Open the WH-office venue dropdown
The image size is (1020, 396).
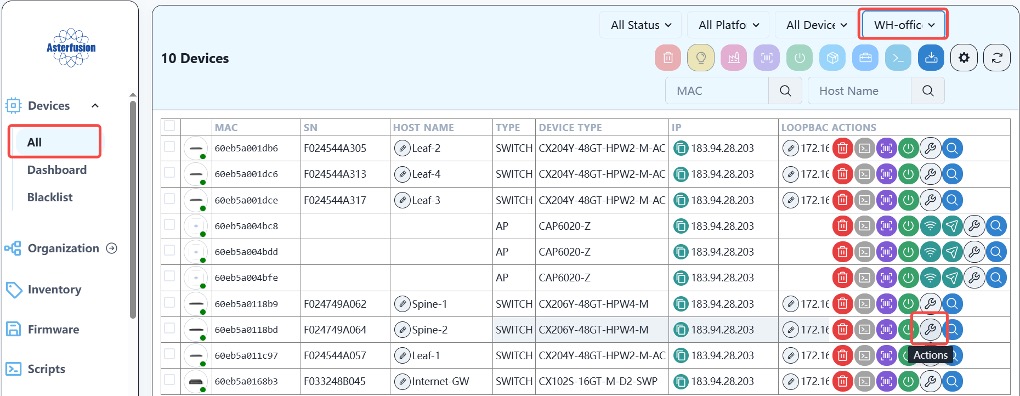coord(904,25)
